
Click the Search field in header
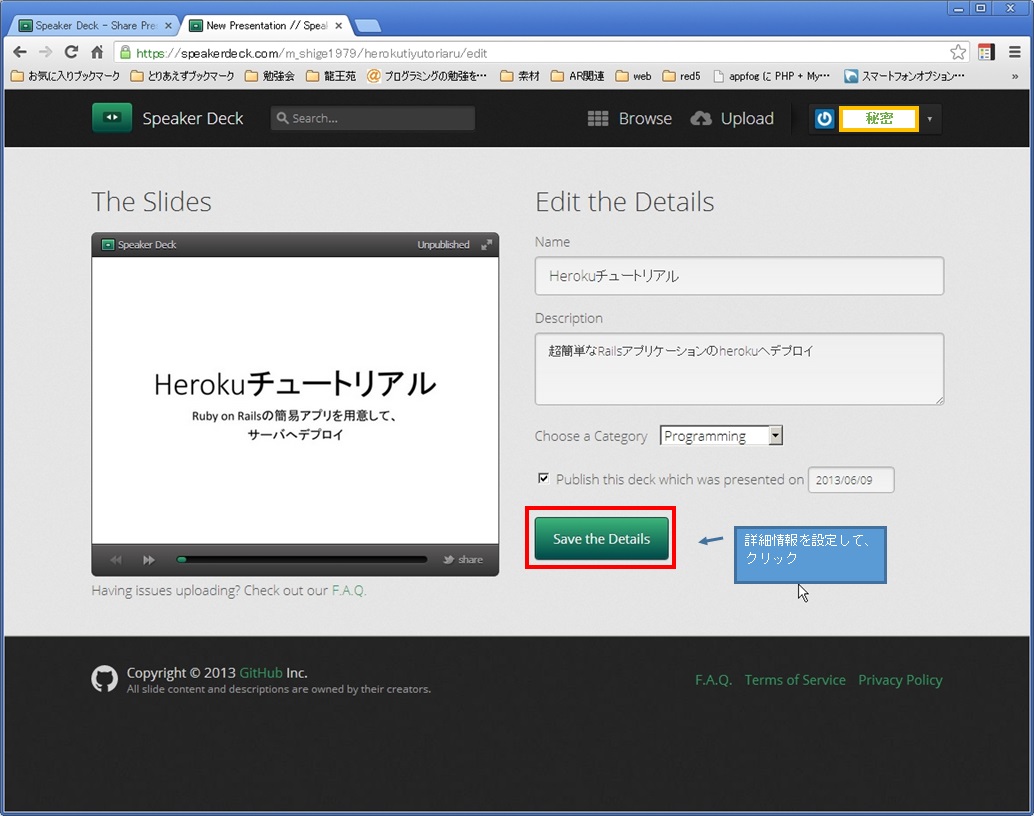[x=373, y=118]
